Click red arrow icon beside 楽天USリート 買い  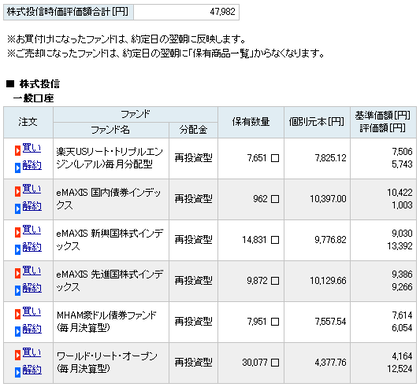click(x=18, y=151)
